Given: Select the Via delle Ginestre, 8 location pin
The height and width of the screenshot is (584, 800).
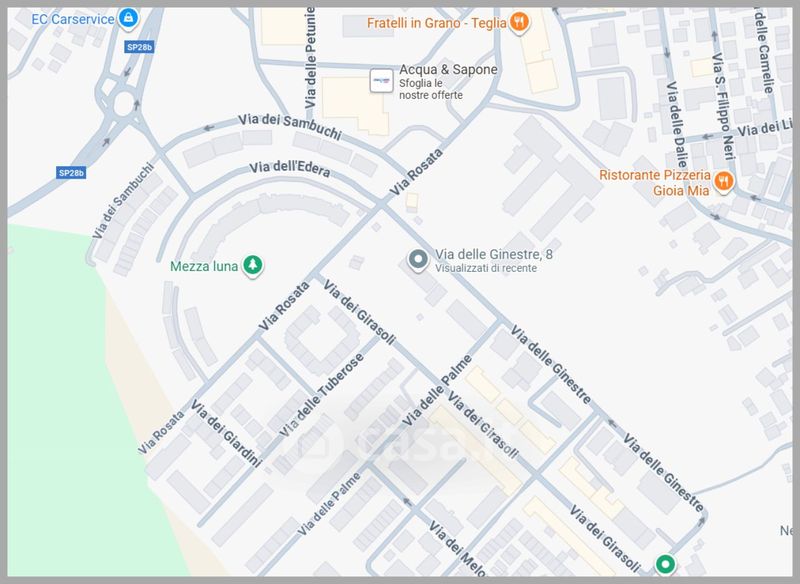Looking at the screenshot, I should [418, 260].
